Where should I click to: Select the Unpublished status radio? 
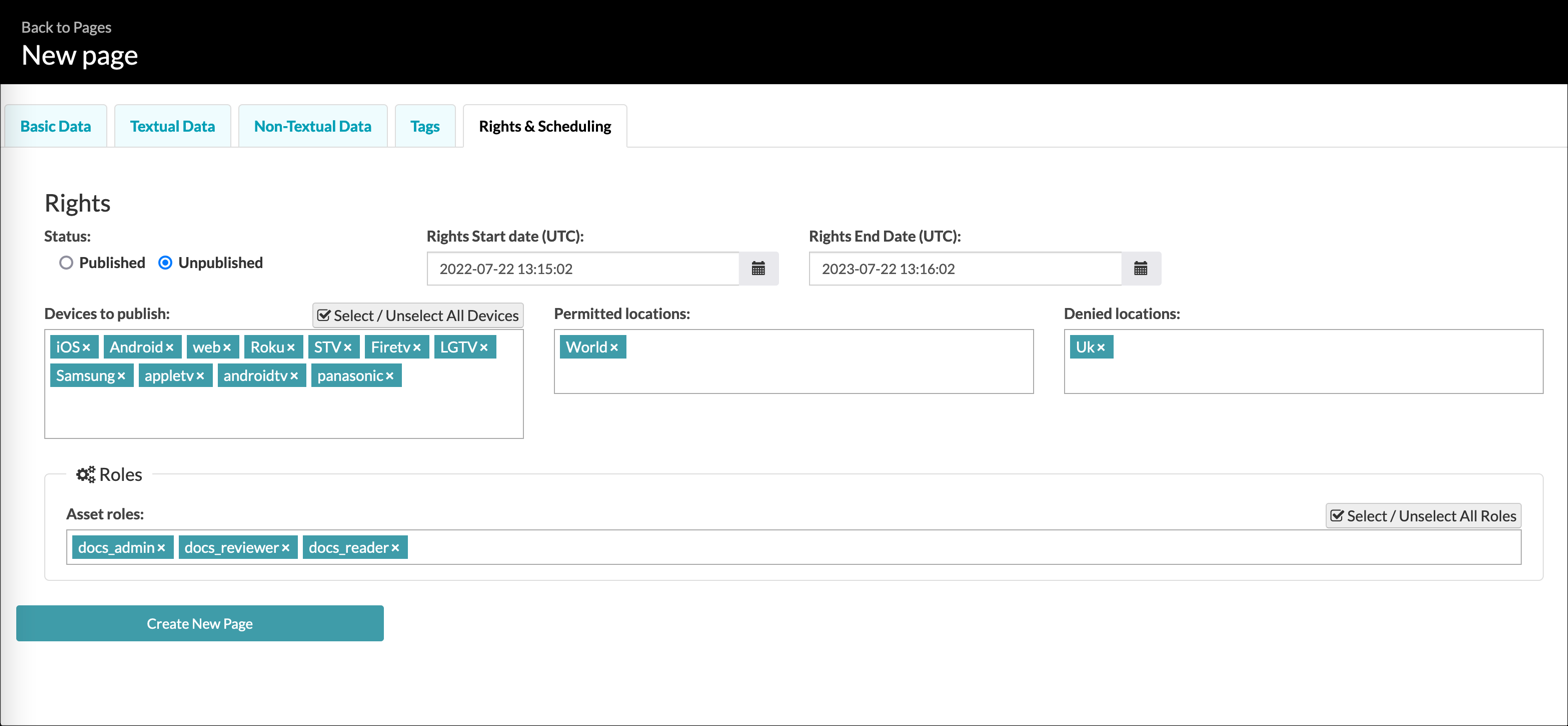coord(165,263)
